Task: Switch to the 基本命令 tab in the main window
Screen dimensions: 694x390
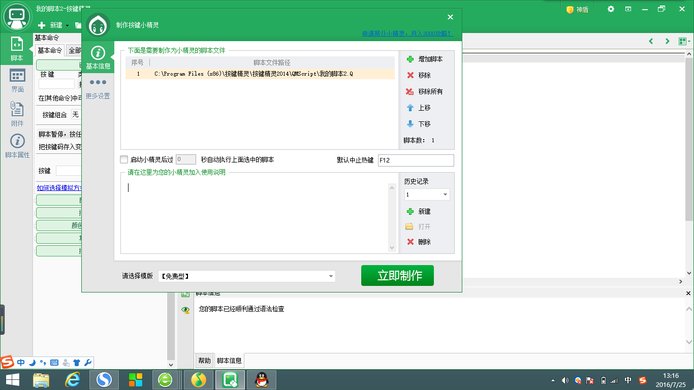Action: [50, 50]
